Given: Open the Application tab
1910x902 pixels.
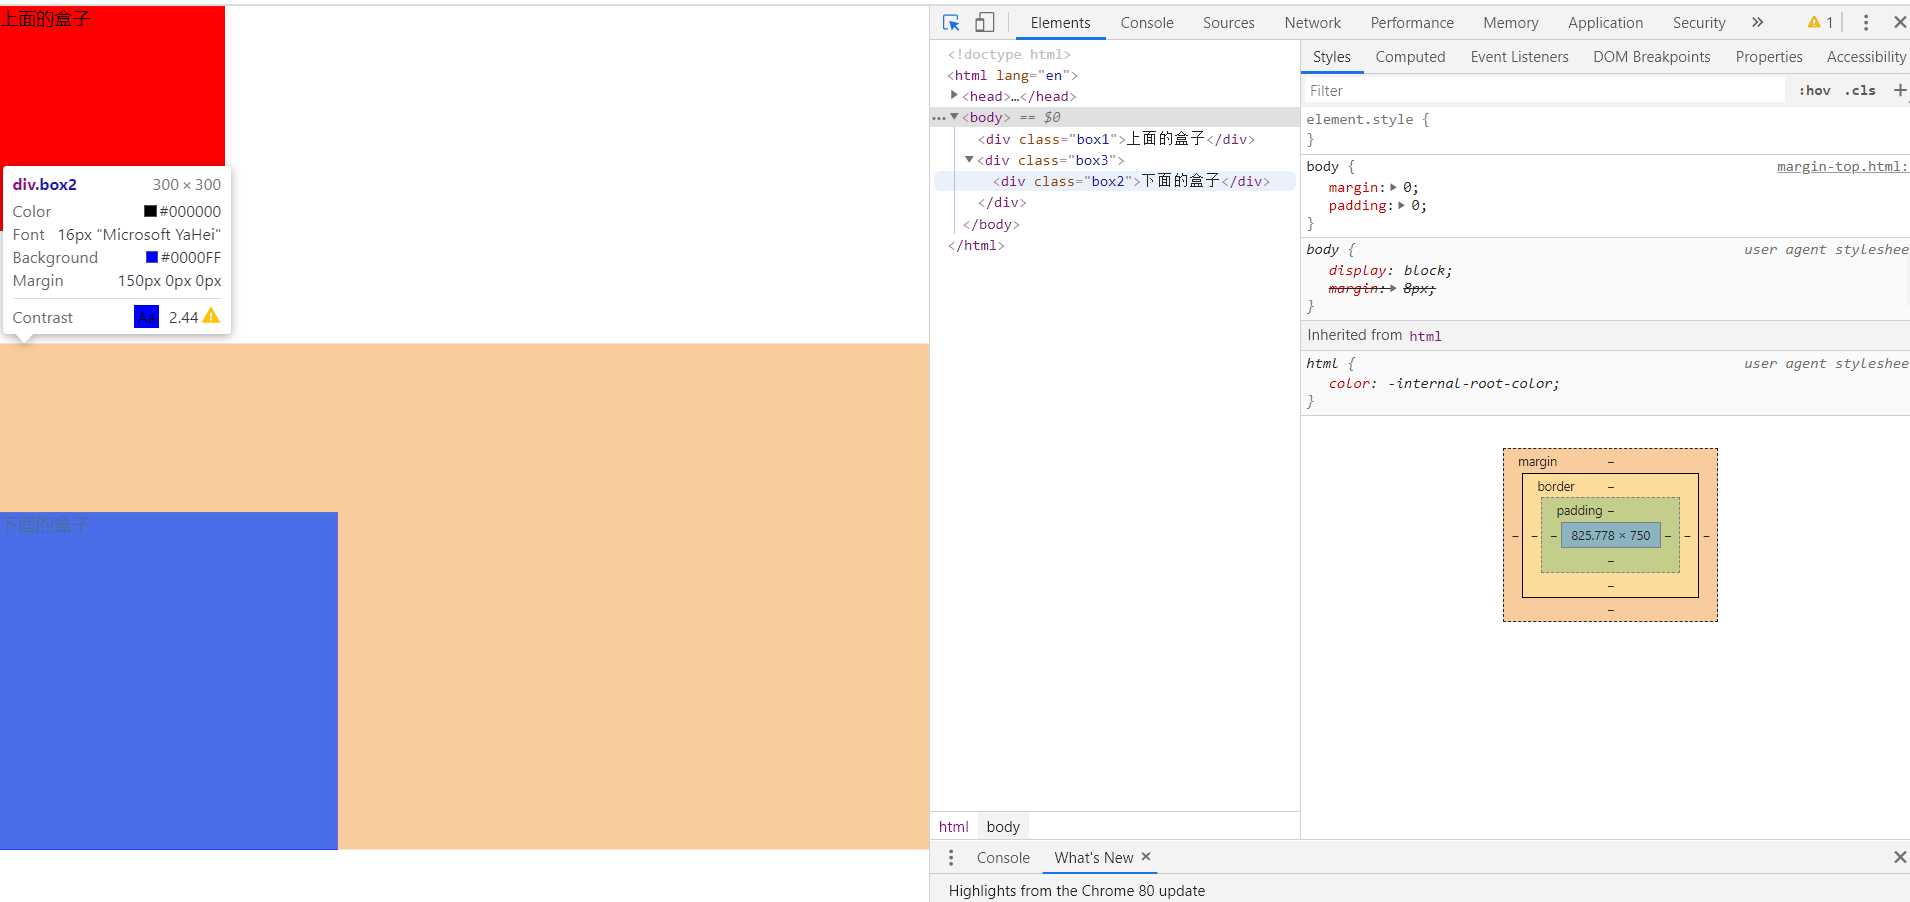Looking at the screenshot, I should [1605, 22].
